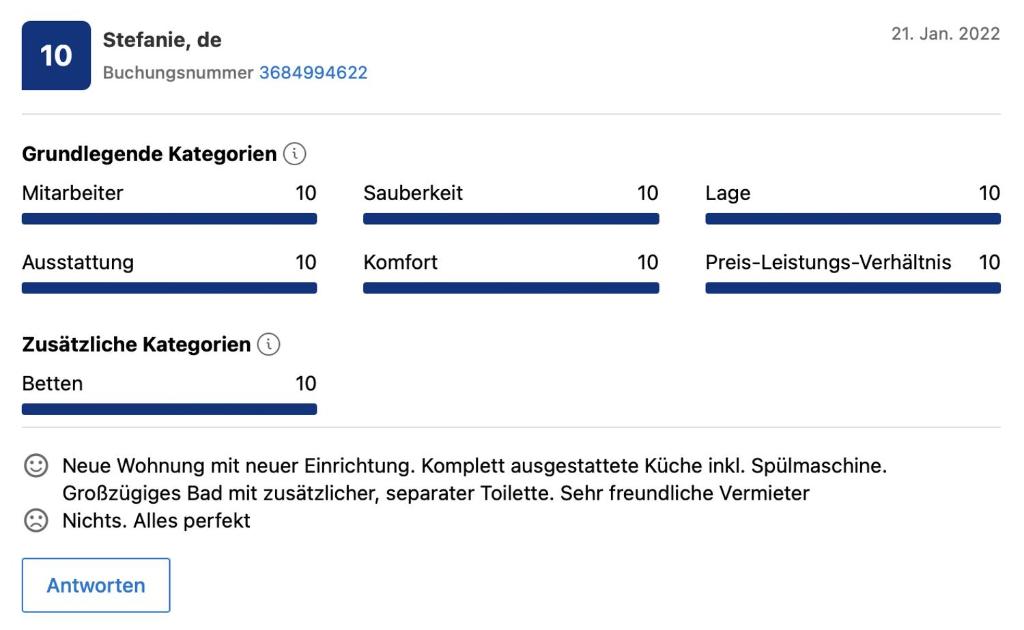Click the happy smiley face icon
The width and height of the screenshot is (1024, 630).
click(36, 465)
